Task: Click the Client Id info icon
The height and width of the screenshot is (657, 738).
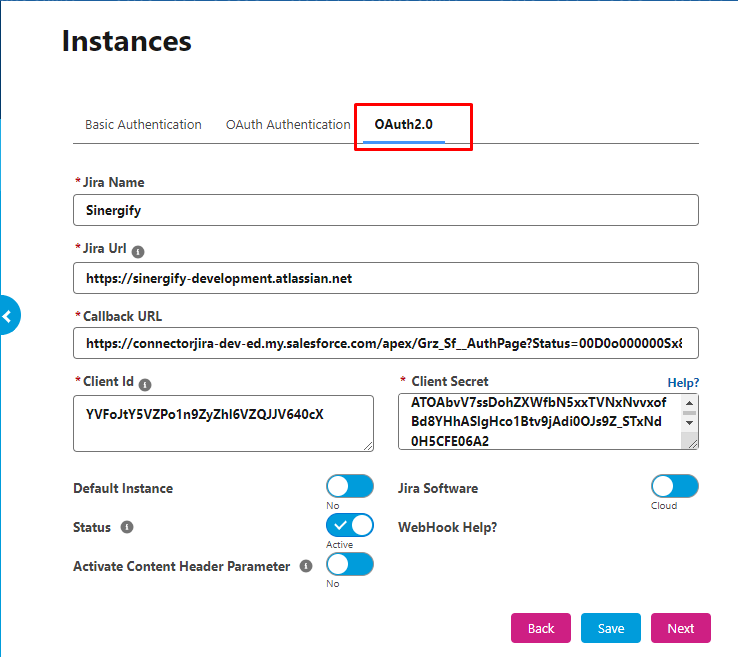Action: (x=145, y=385)
